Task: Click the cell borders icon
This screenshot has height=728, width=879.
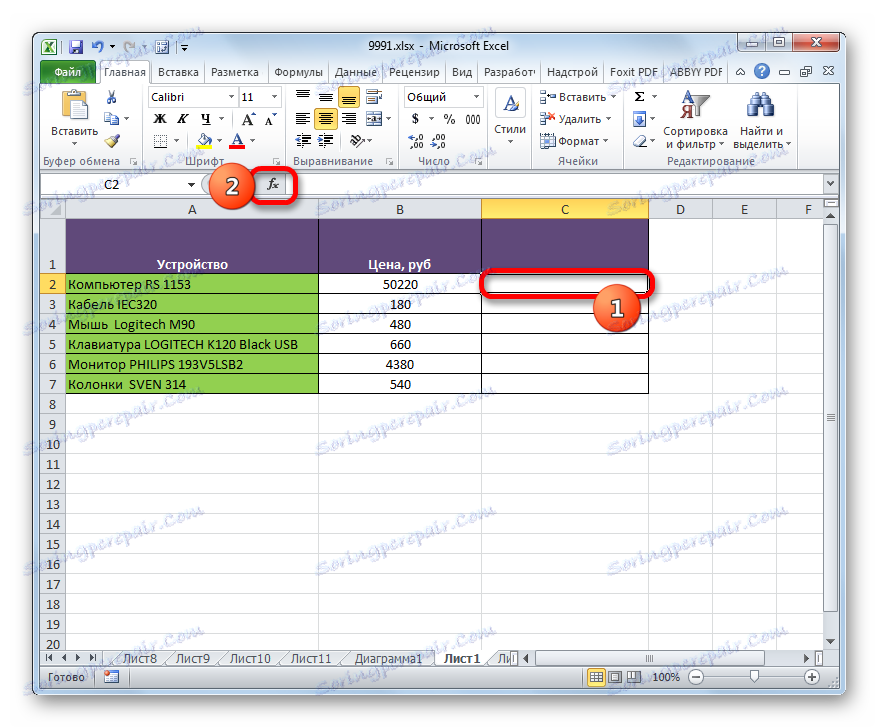Action: point(161,141)
